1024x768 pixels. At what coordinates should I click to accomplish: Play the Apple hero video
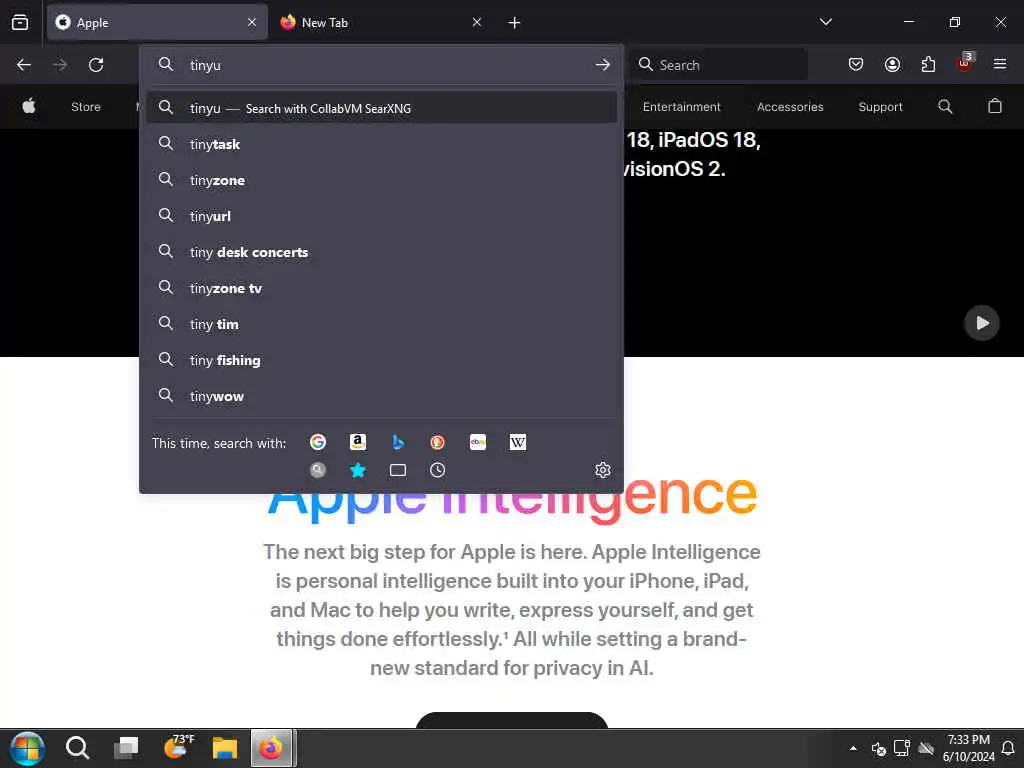(x=982, y=323)
